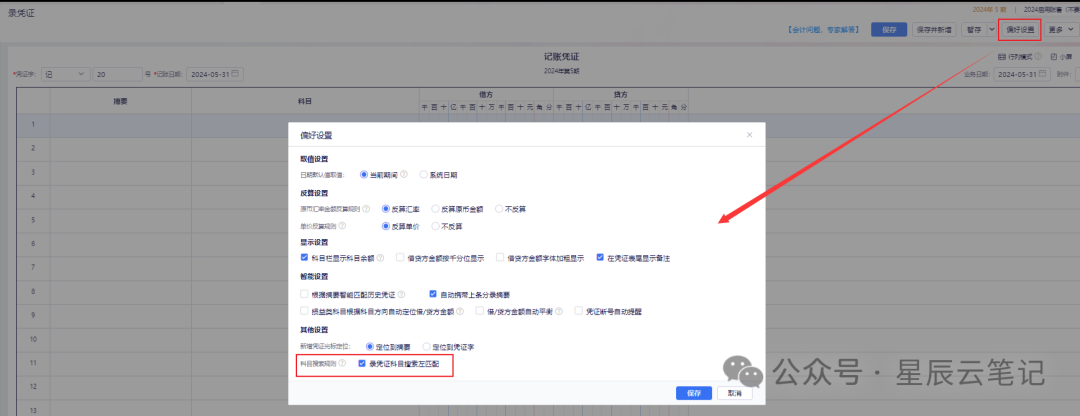Click row number 11 in voucher table
1080x416 pixels.
coord(33,362)
